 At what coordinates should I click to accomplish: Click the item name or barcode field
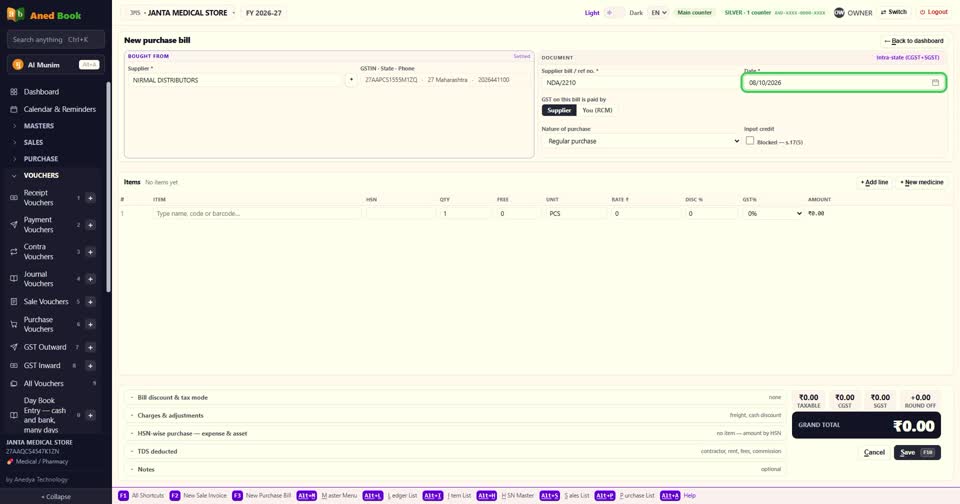pyautogui.click(x=257, y=214)
